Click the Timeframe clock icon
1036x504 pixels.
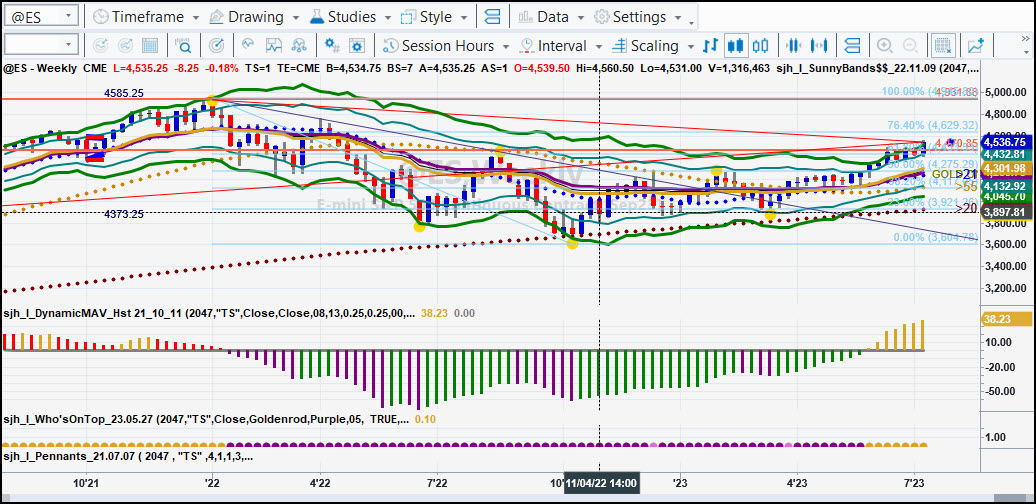pyautogui.click(x=100, y=17)
